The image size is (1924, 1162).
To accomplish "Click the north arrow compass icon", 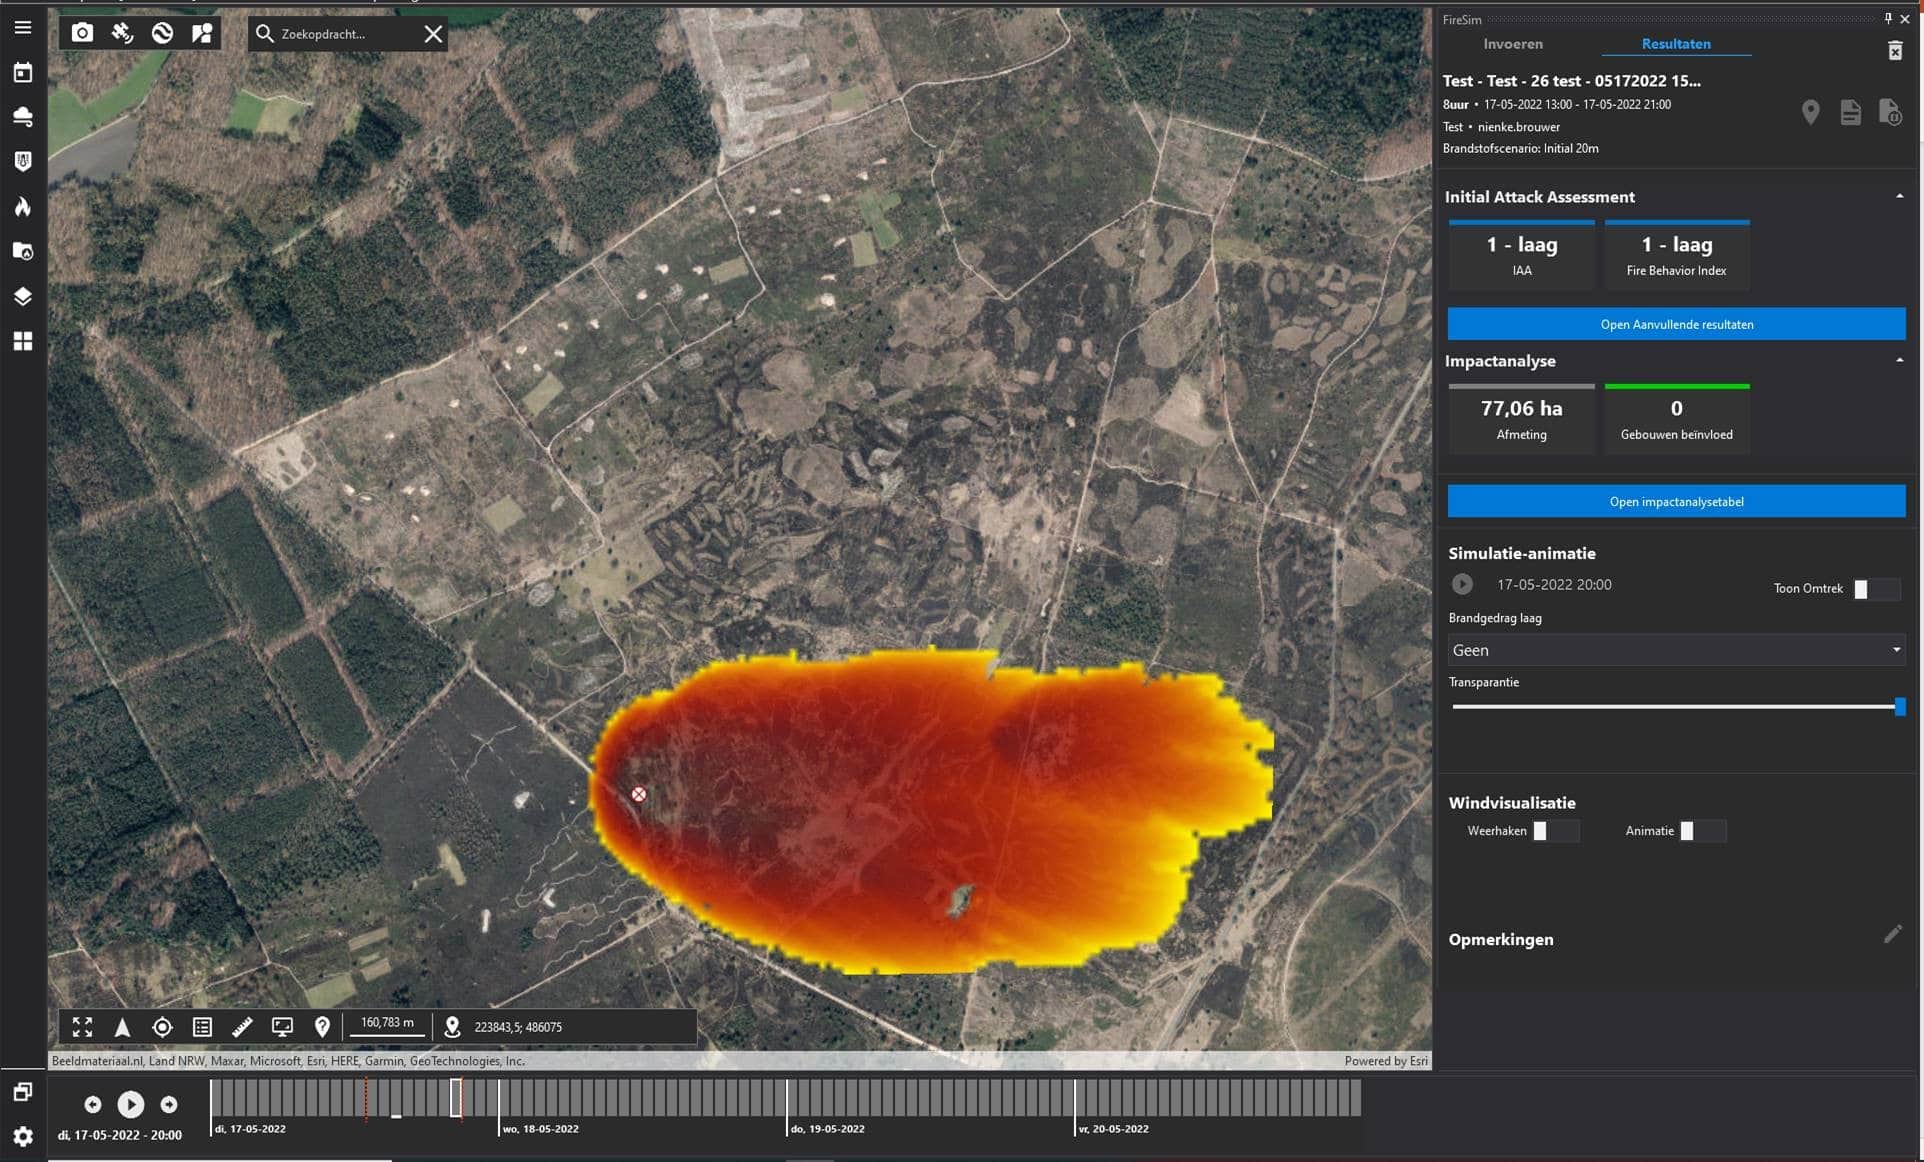I will (x=122, y=1027).
